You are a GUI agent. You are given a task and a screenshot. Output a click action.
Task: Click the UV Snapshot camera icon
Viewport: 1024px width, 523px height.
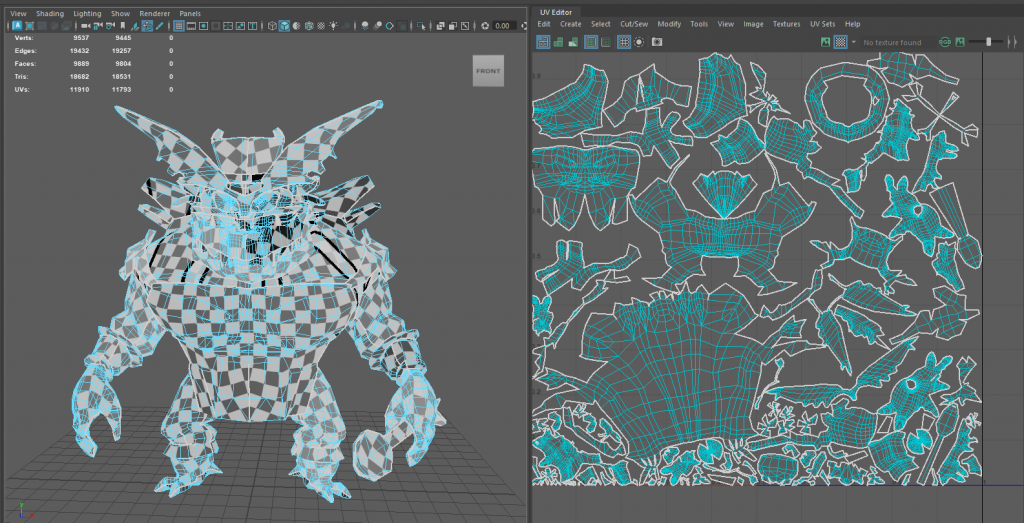click(x=657, y=42)
